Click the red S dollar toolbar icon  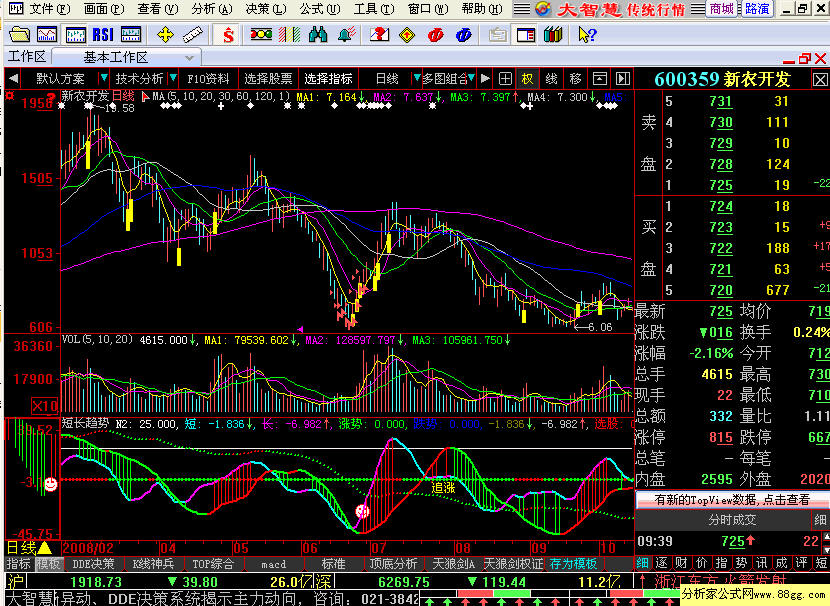pos(228,35)
